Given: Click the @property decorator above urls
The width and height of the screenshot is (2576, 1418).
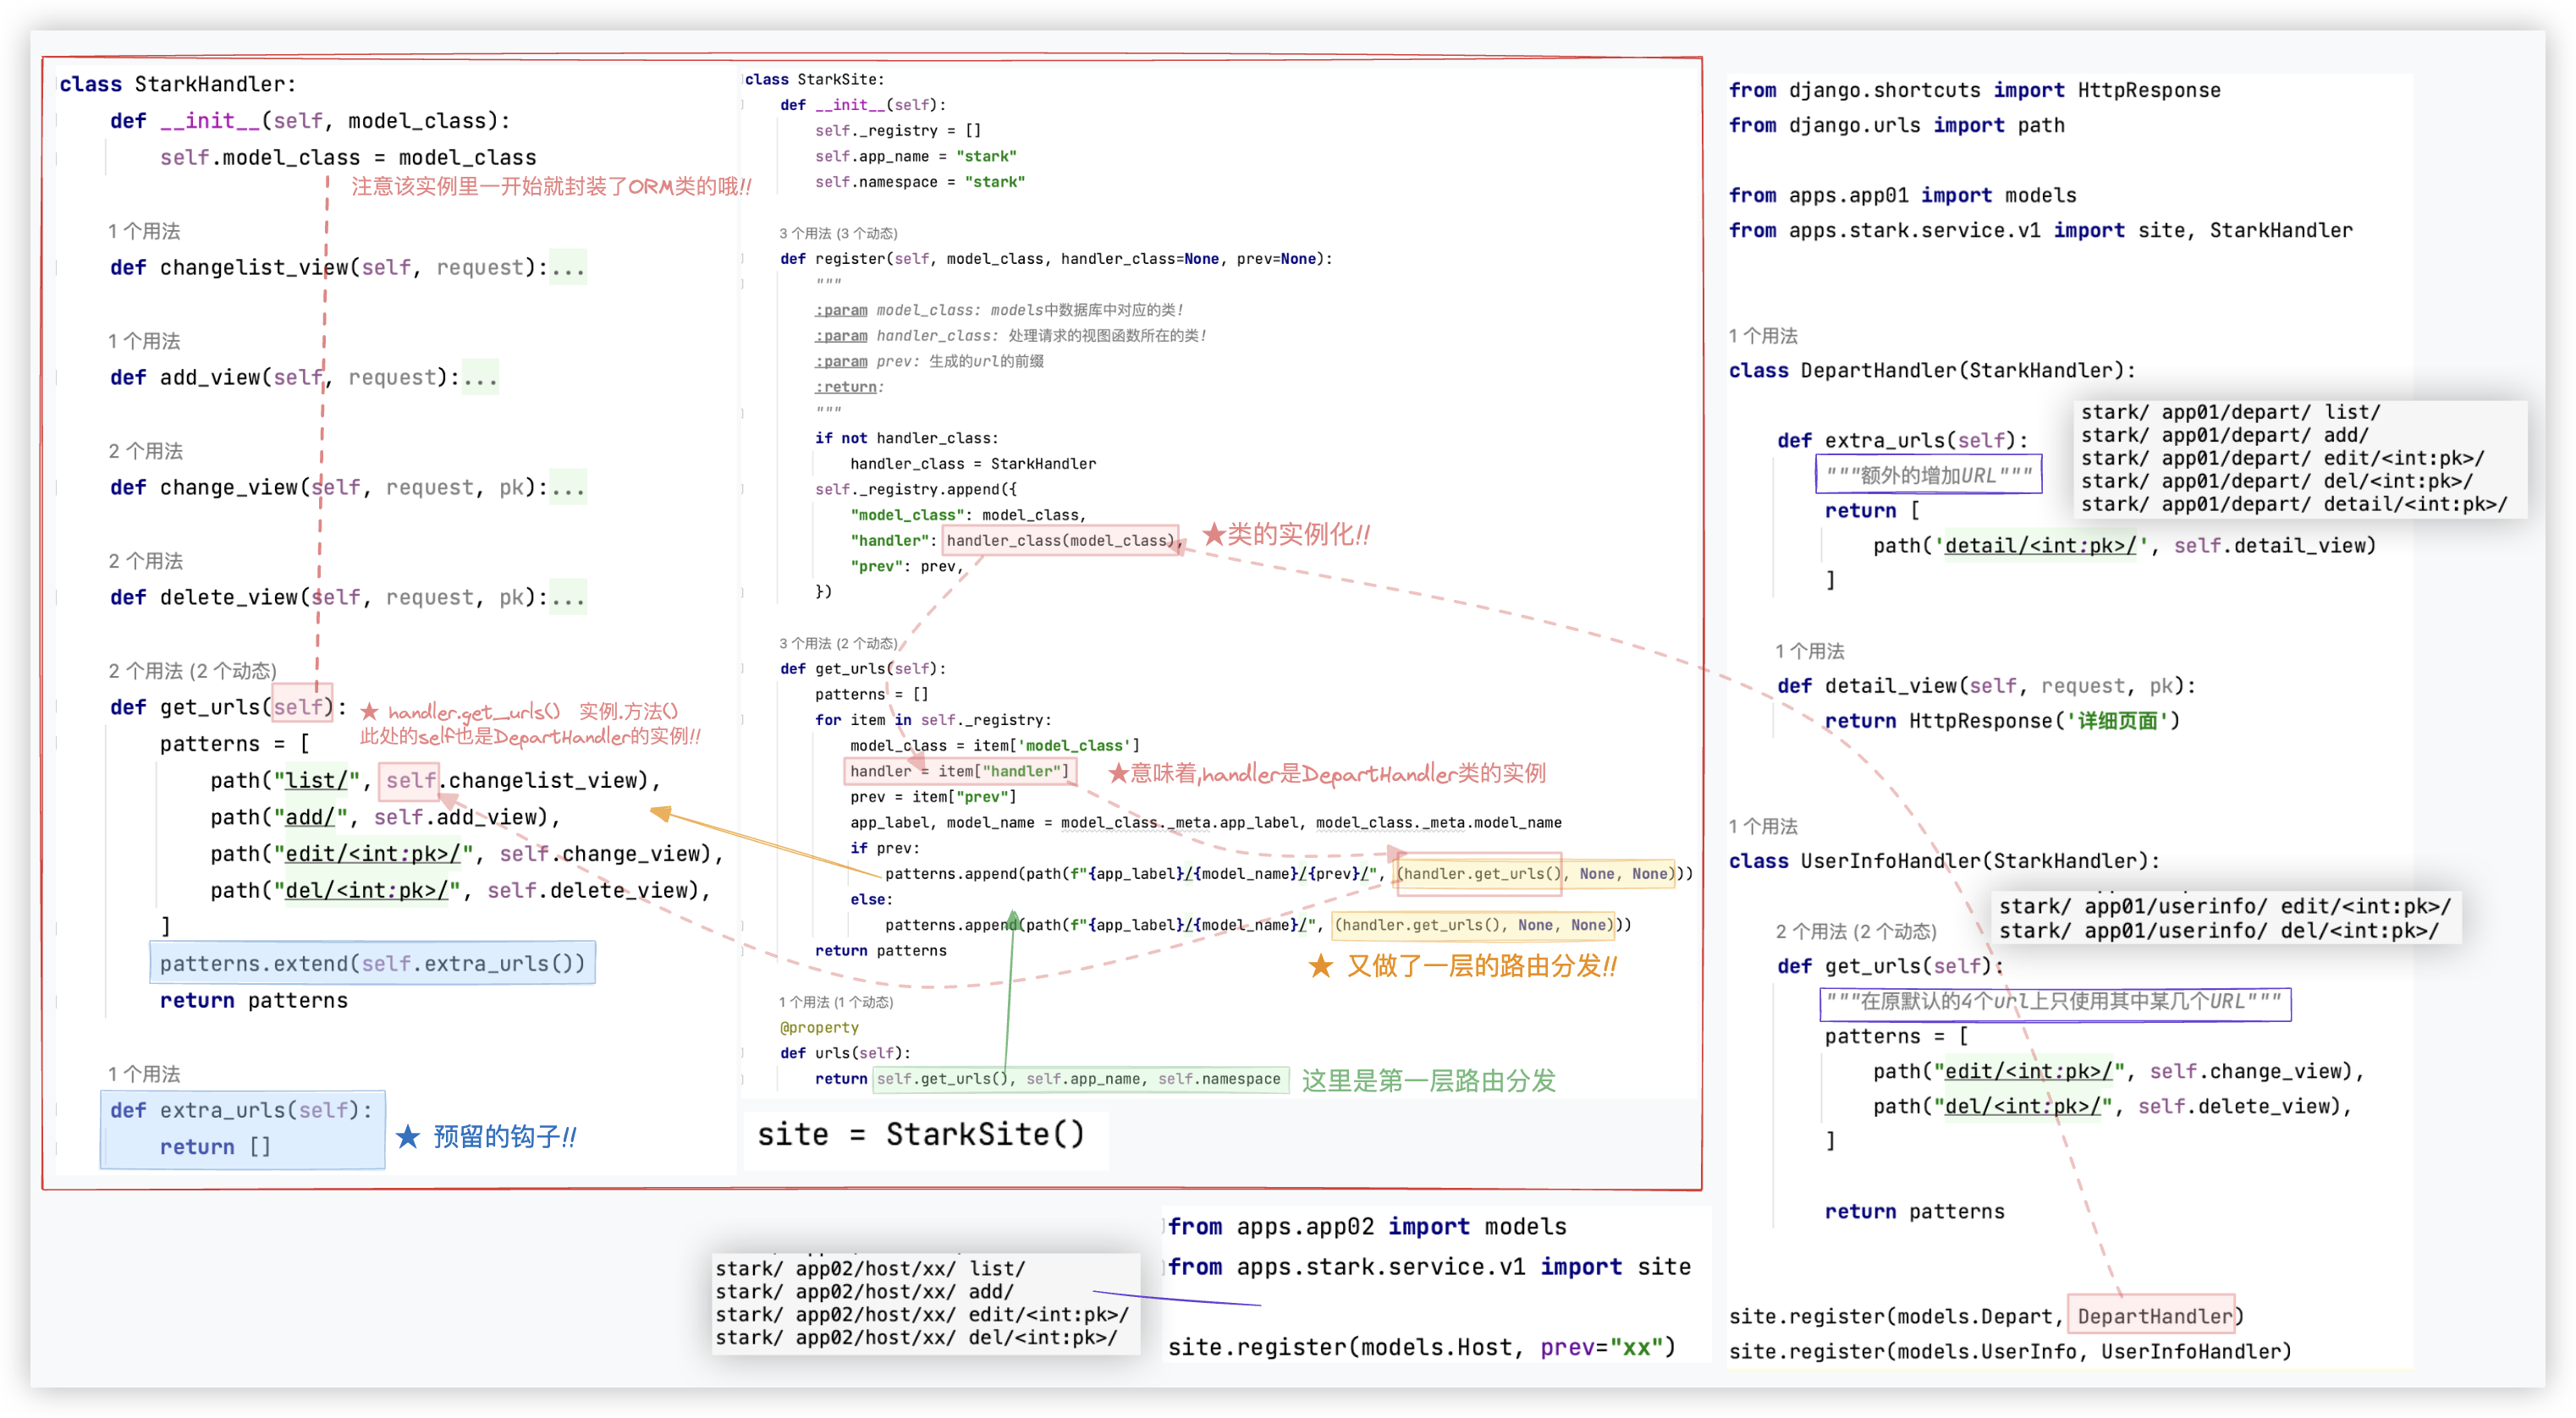Looking at the screenshot, I should (819, 1027).
